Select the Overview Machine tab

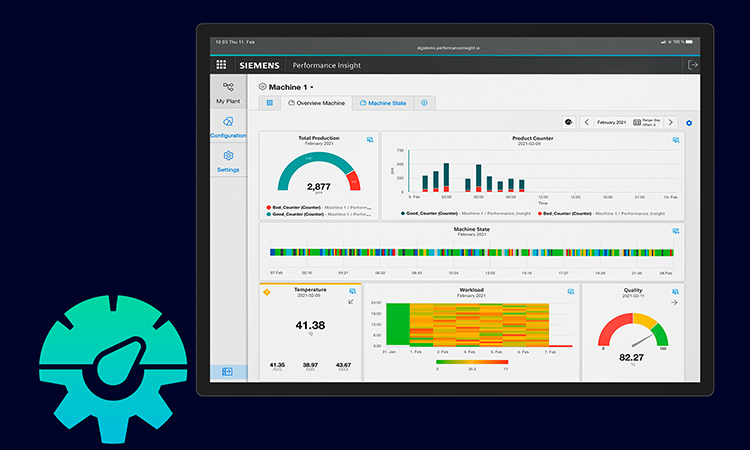317,103
